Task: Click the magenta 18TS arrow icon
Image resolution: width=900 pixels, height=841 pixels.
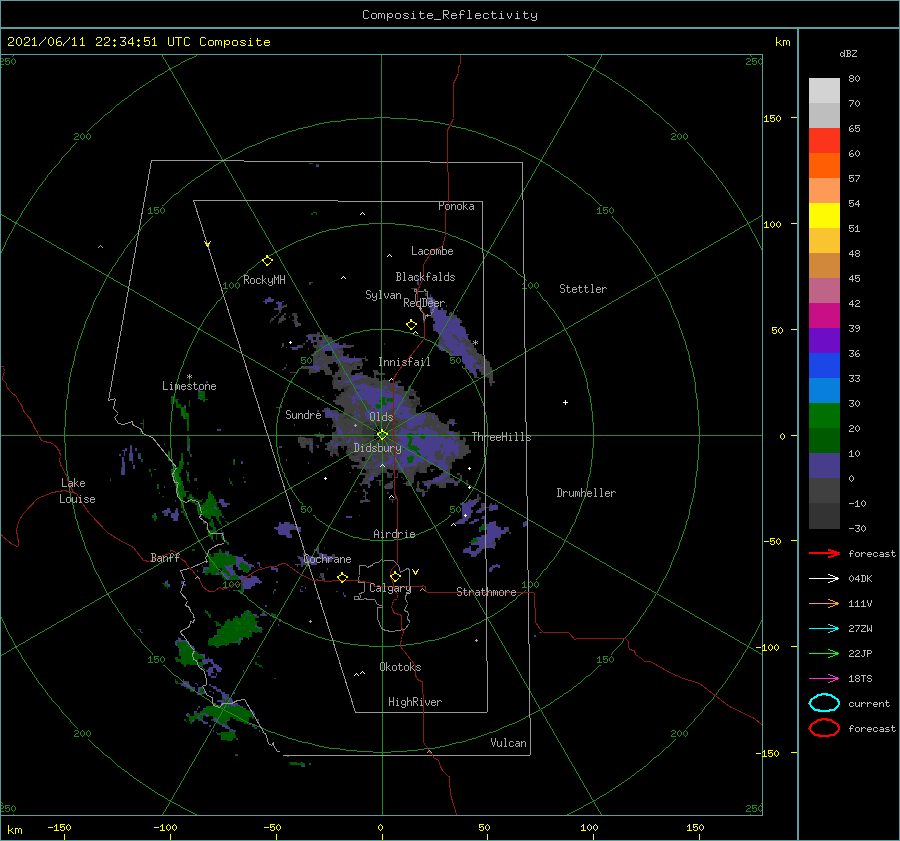Action: pos(824,679)
